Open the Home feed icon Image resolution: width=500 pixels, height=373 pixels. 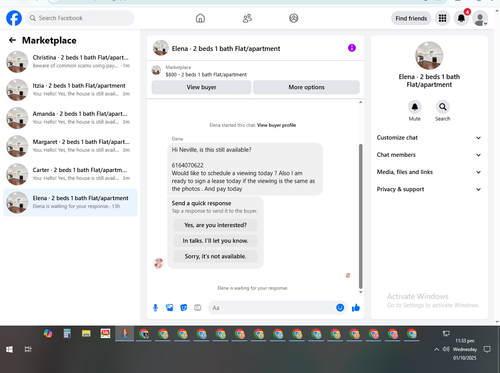[x=200, y=18]
